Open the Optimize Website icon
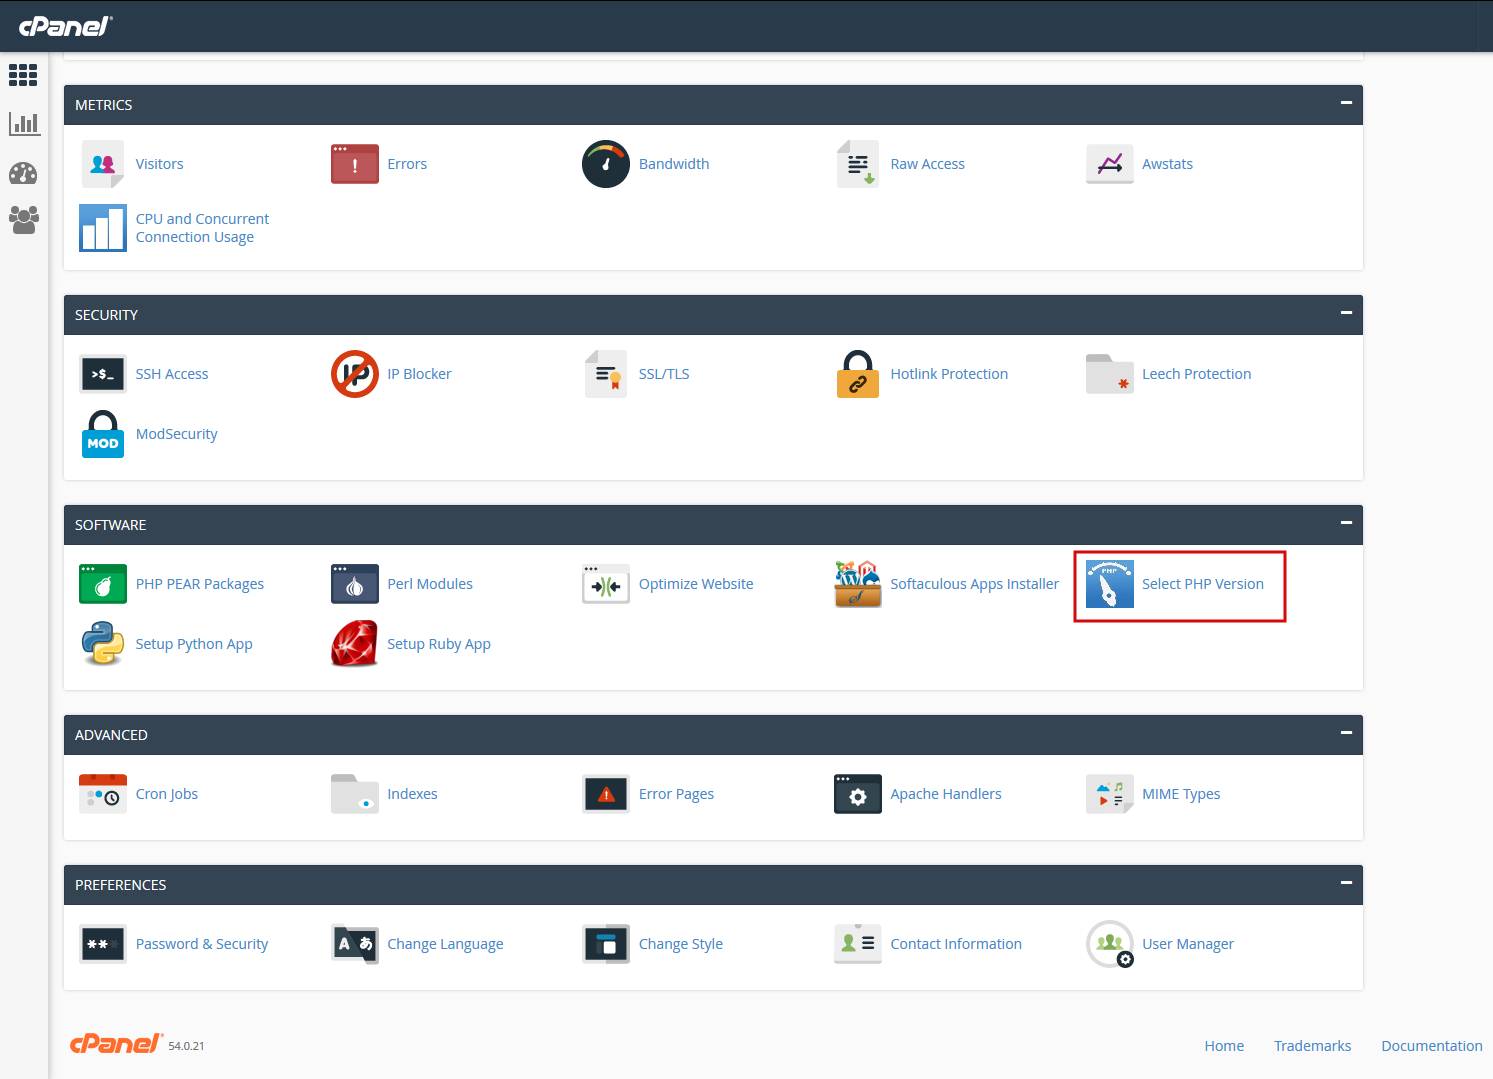 click(606, 584)
